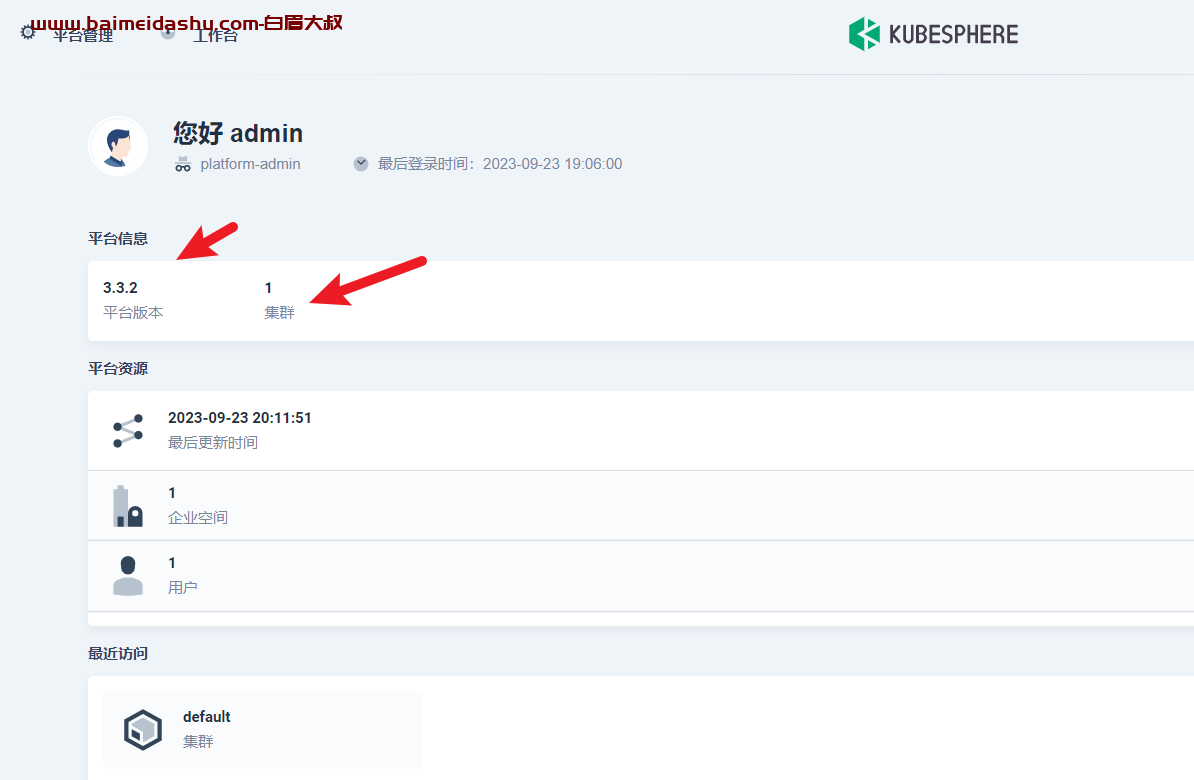The height and width of the screenshot is (780, 1194).
Task: Click the platform version 3.3.2 entry
Action: click(x=133, y=300)
